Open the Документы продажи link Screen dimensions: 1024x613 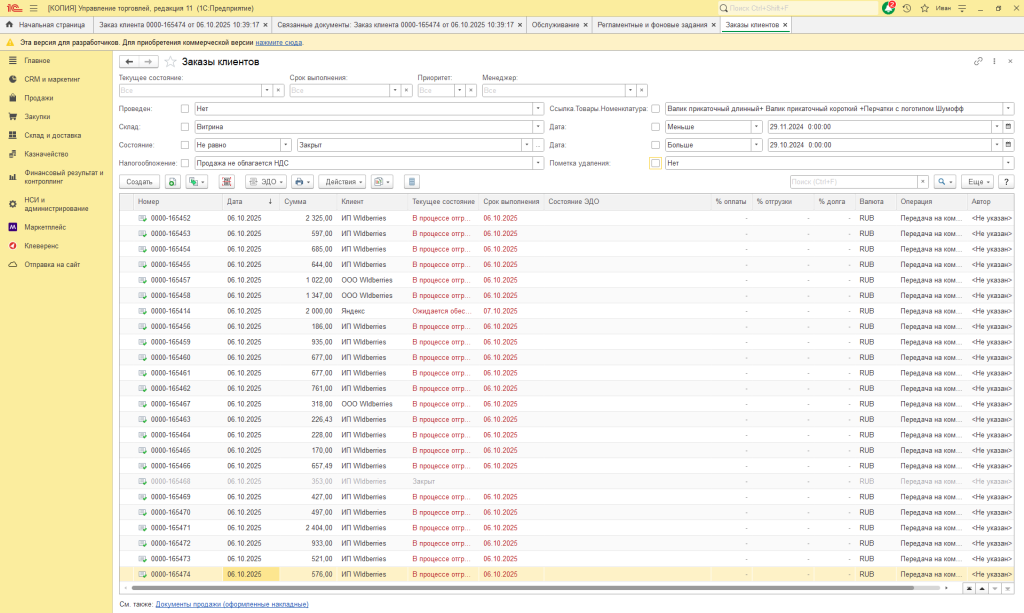(232, 604)
